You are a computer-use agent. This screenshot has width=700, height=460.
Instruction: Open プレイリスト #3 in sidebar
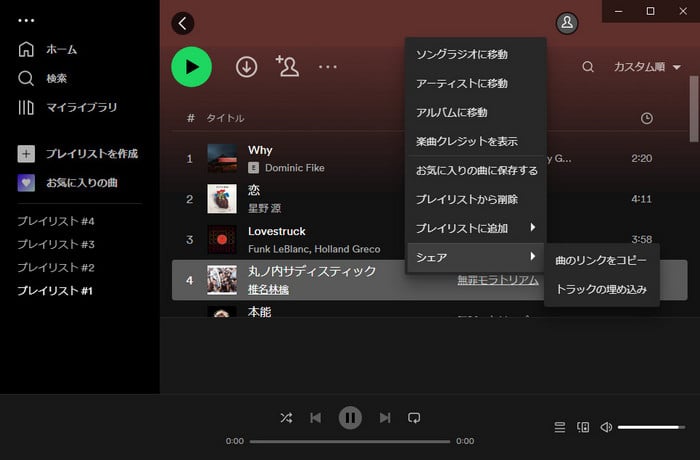56,244
